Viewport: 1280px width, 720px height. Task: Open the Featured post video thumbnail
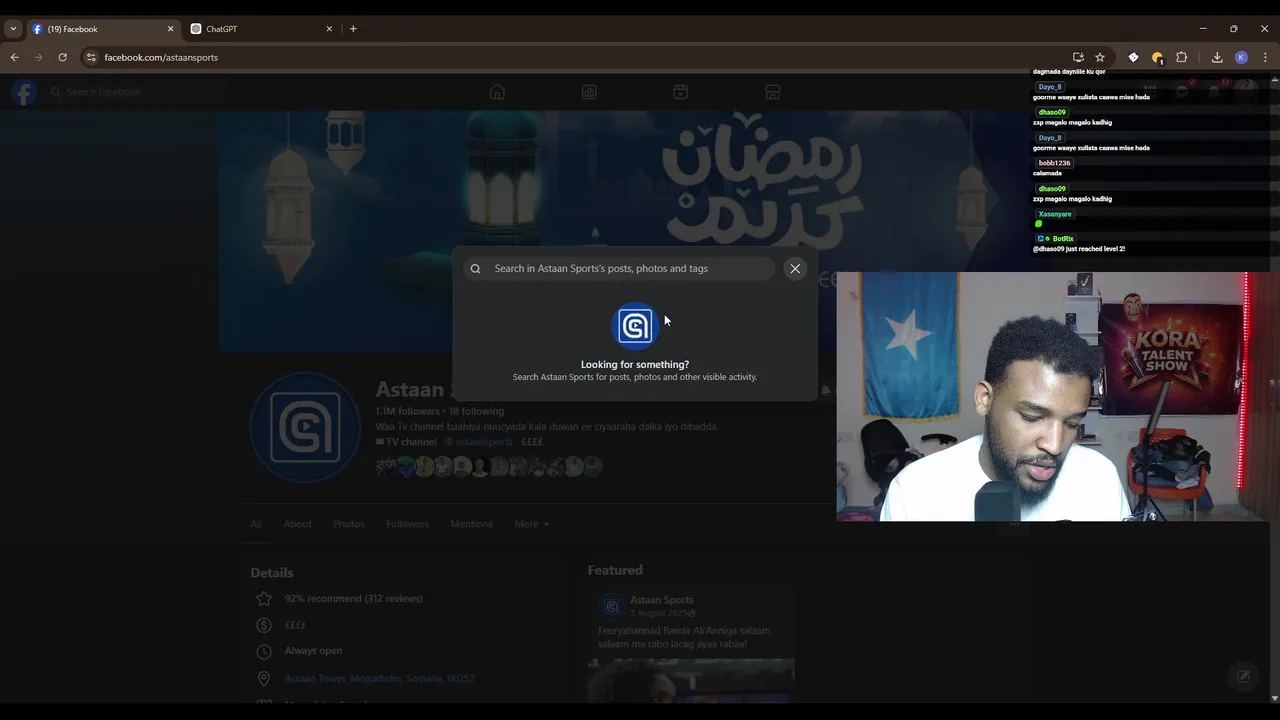coord(691,680)
